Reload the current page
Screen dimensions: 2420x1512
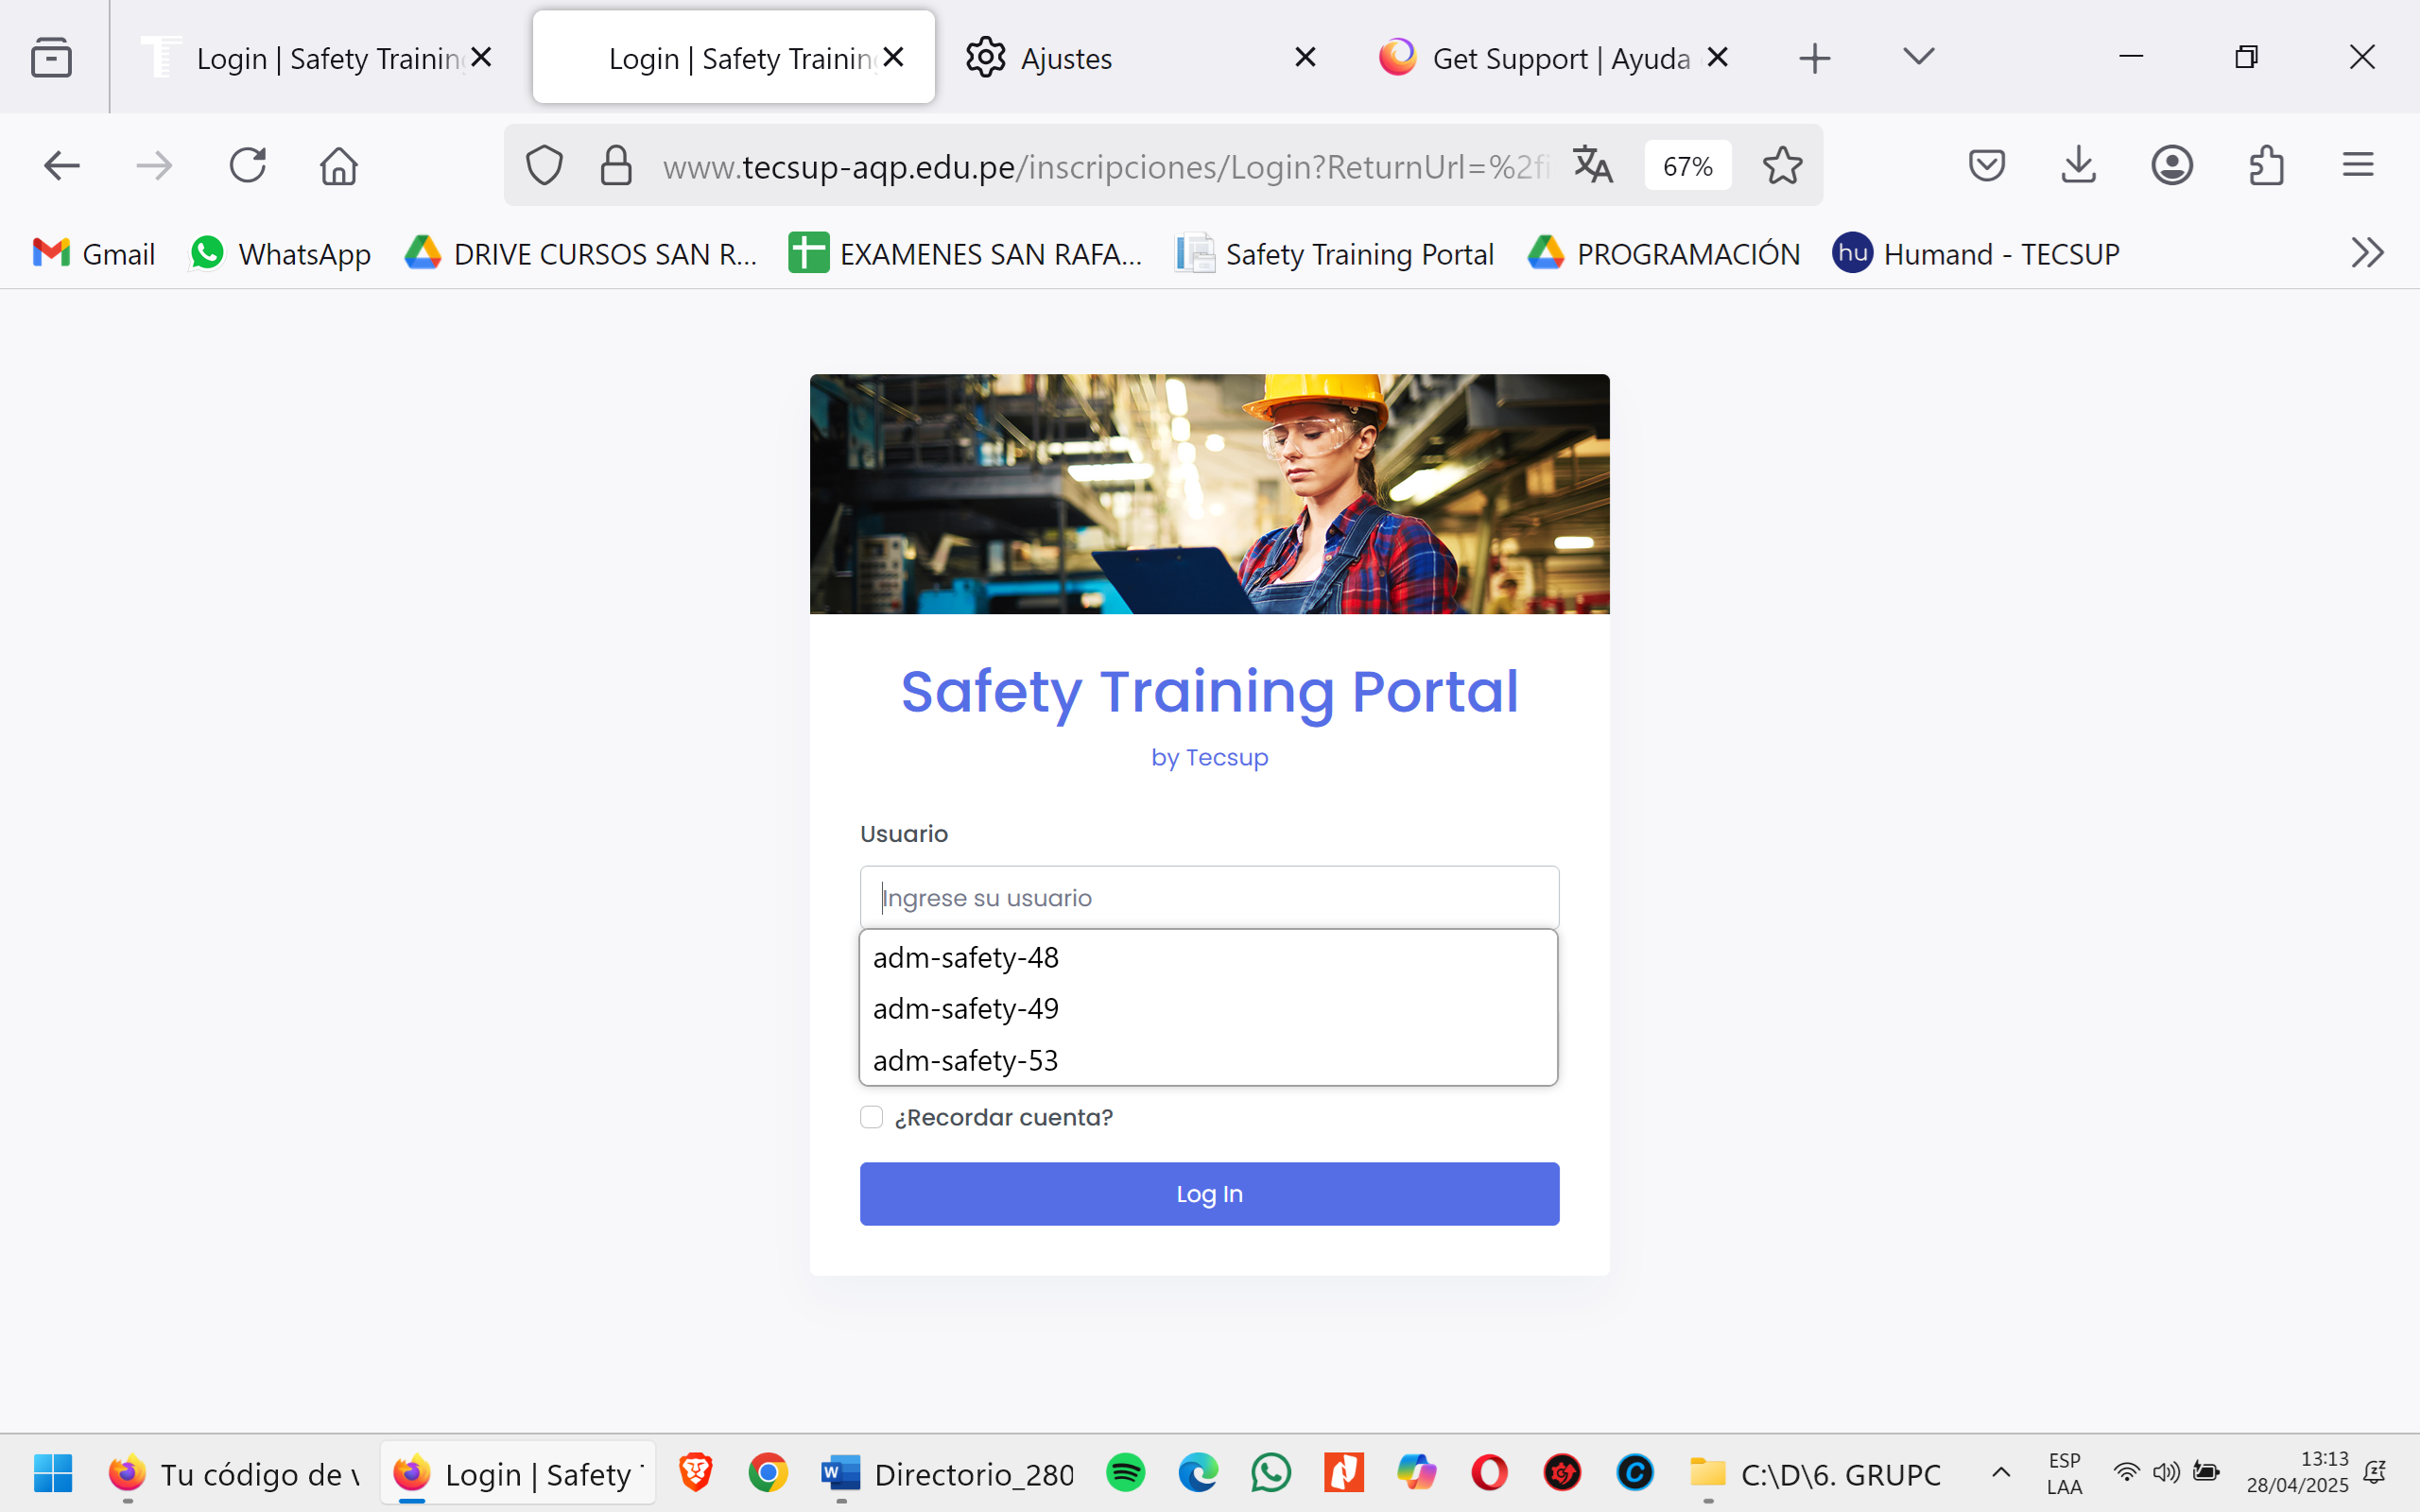point(247,165)
